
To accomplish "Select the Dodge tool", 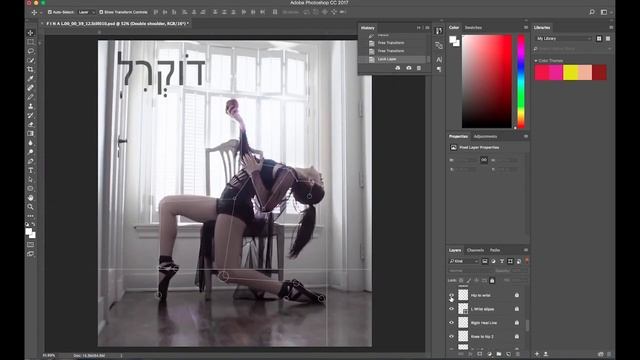I will (31, 152).
